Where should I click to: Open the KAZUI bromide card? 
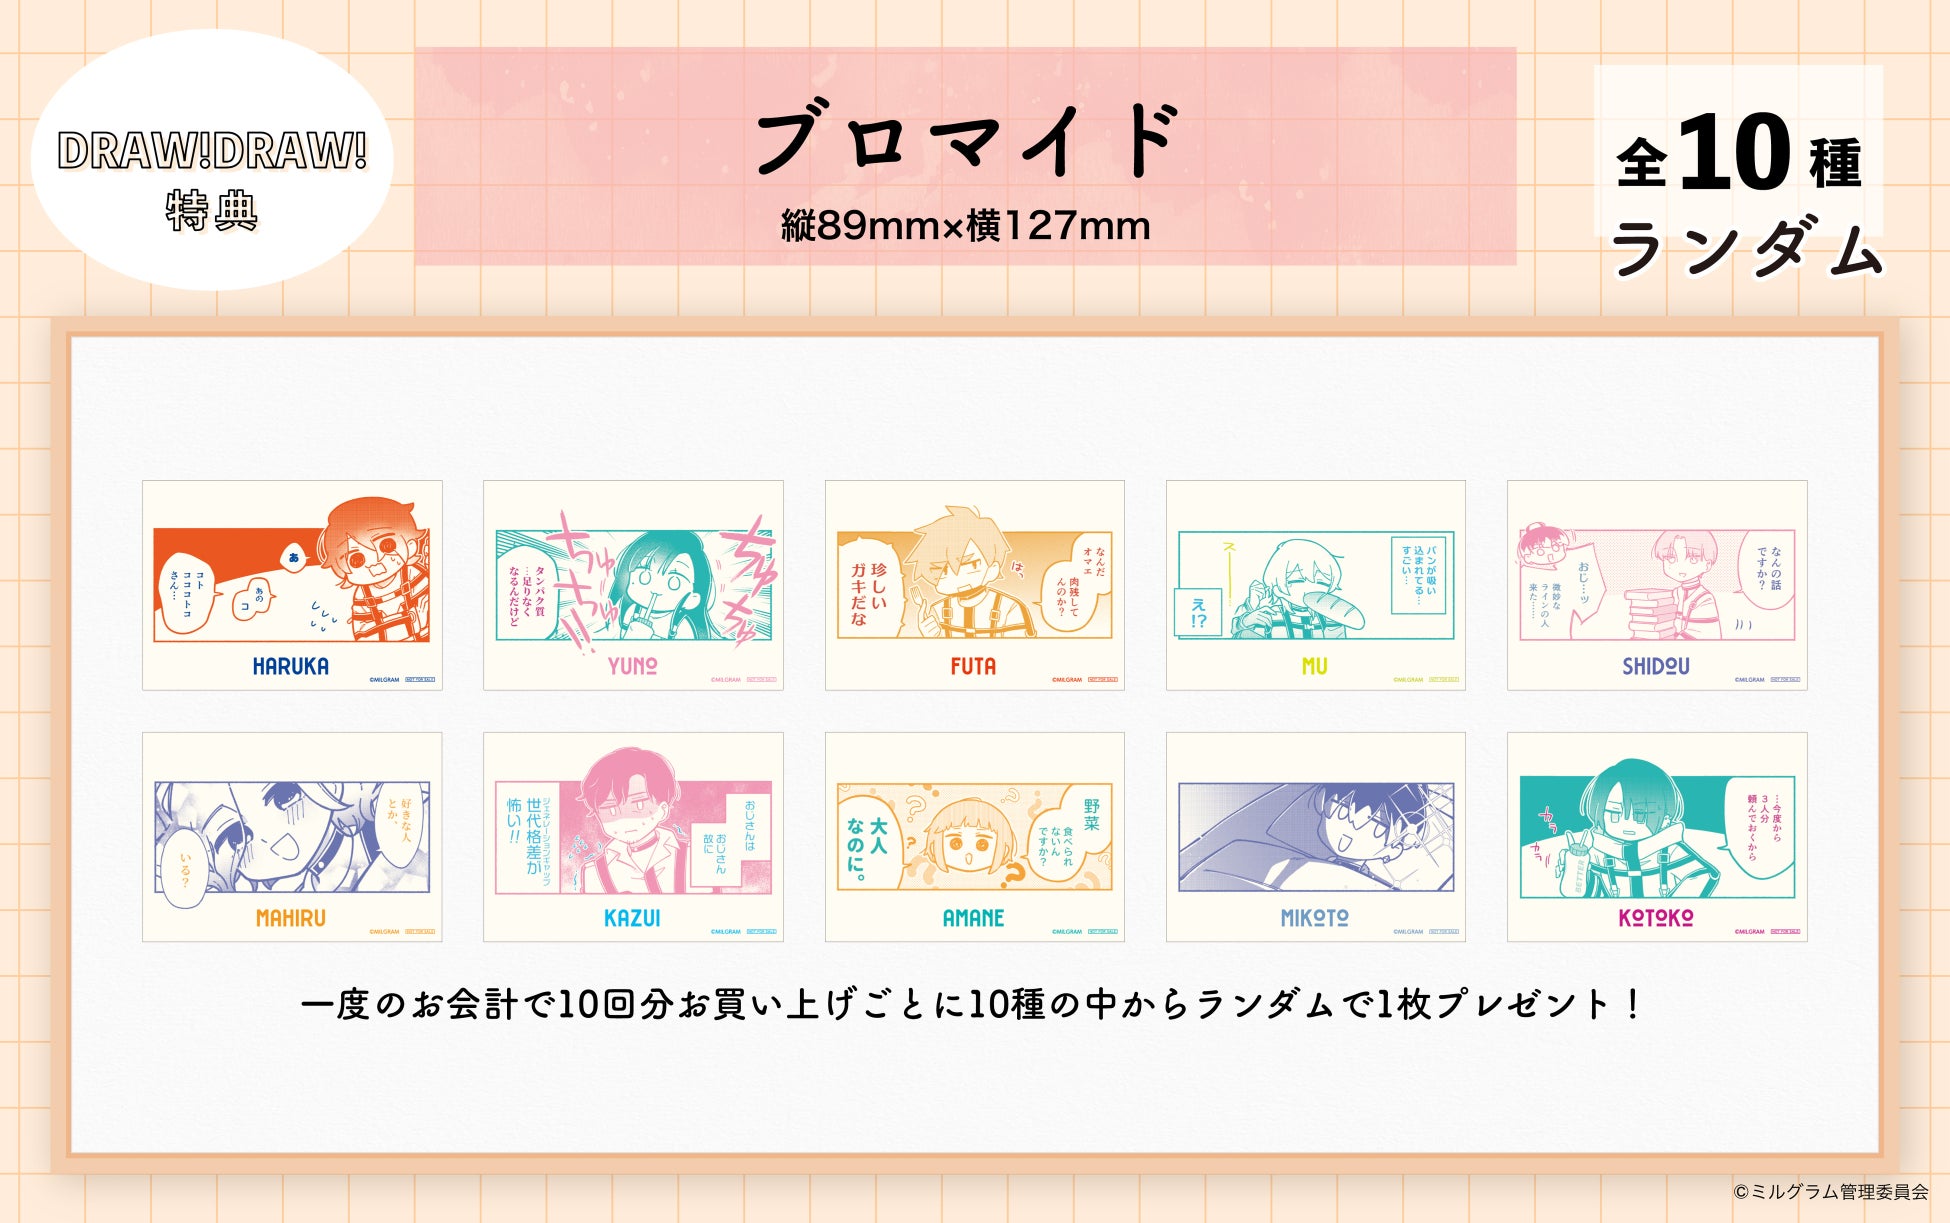633,837
